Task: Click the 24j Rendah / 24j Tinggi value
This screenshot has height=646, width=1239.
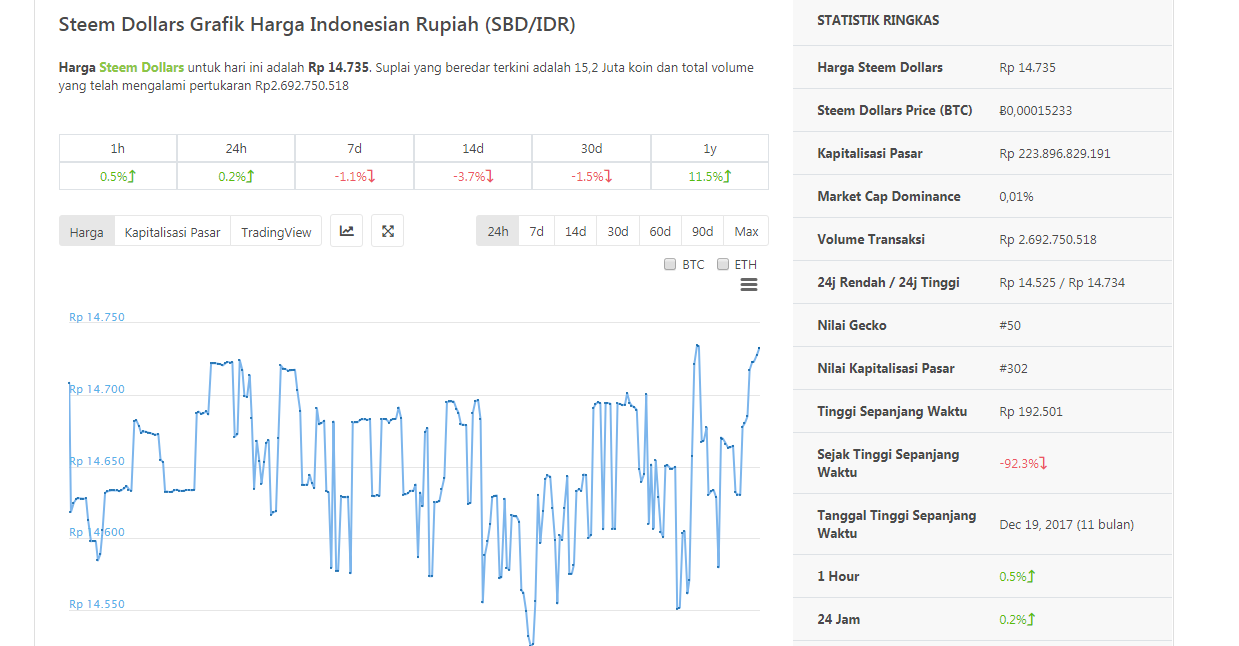Action: coord(1062,282)
